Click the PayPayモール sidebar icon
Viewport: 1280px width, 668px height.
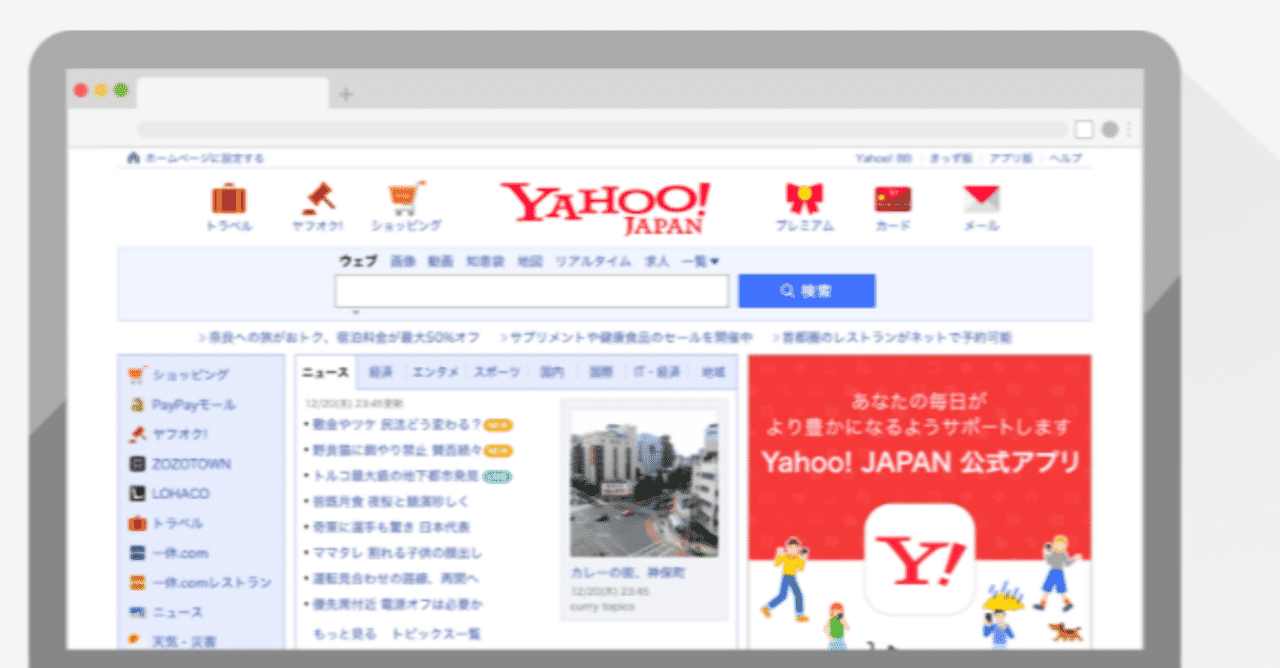coord(138,405)
